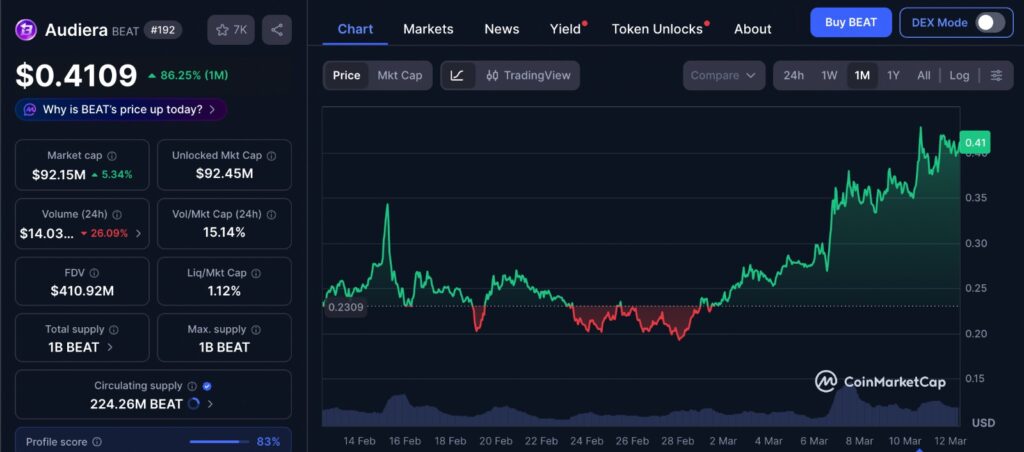Open the News tab
Image resolution: width=1024 pixels, height=452 pixels.
coord(502,29)
